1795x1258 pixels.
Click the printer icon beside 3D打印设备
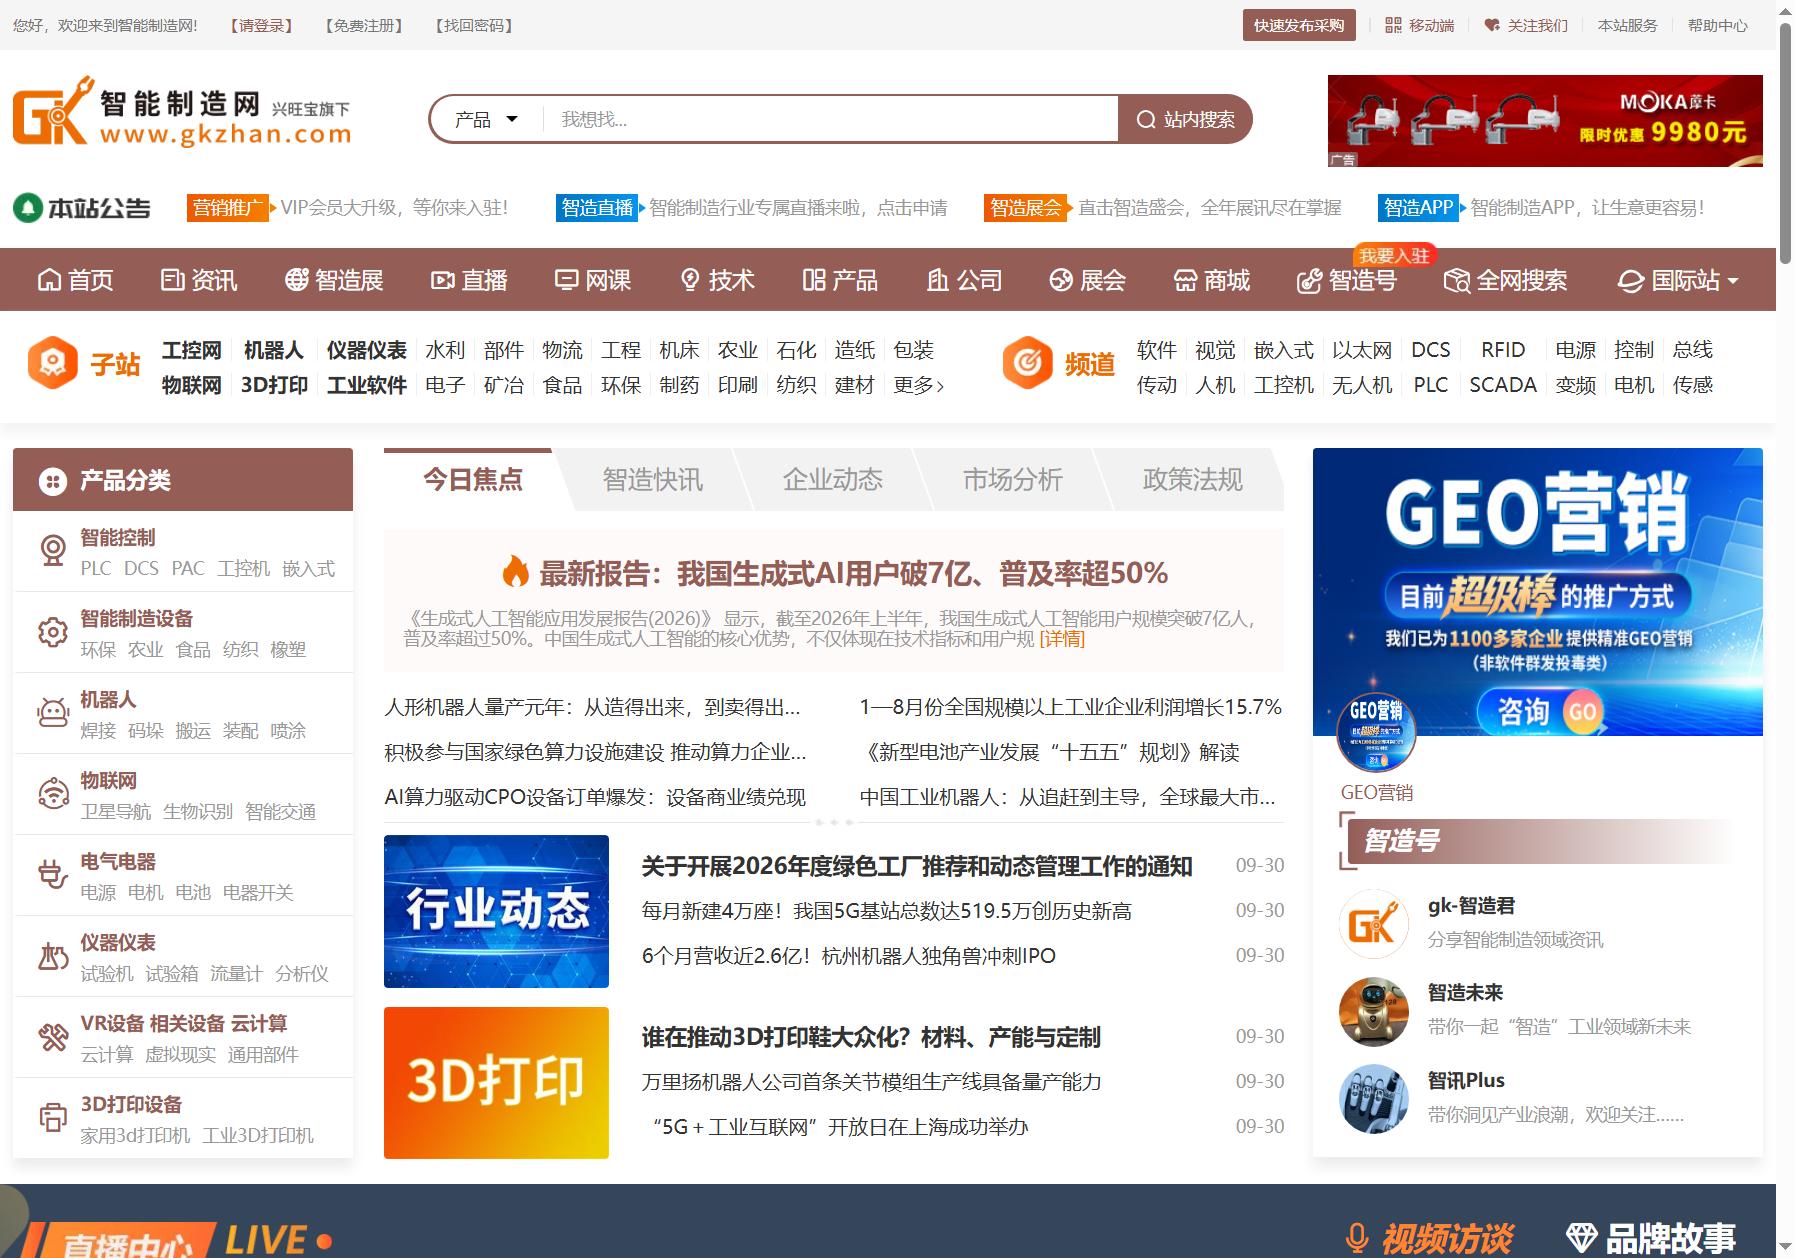[52, 1118]
